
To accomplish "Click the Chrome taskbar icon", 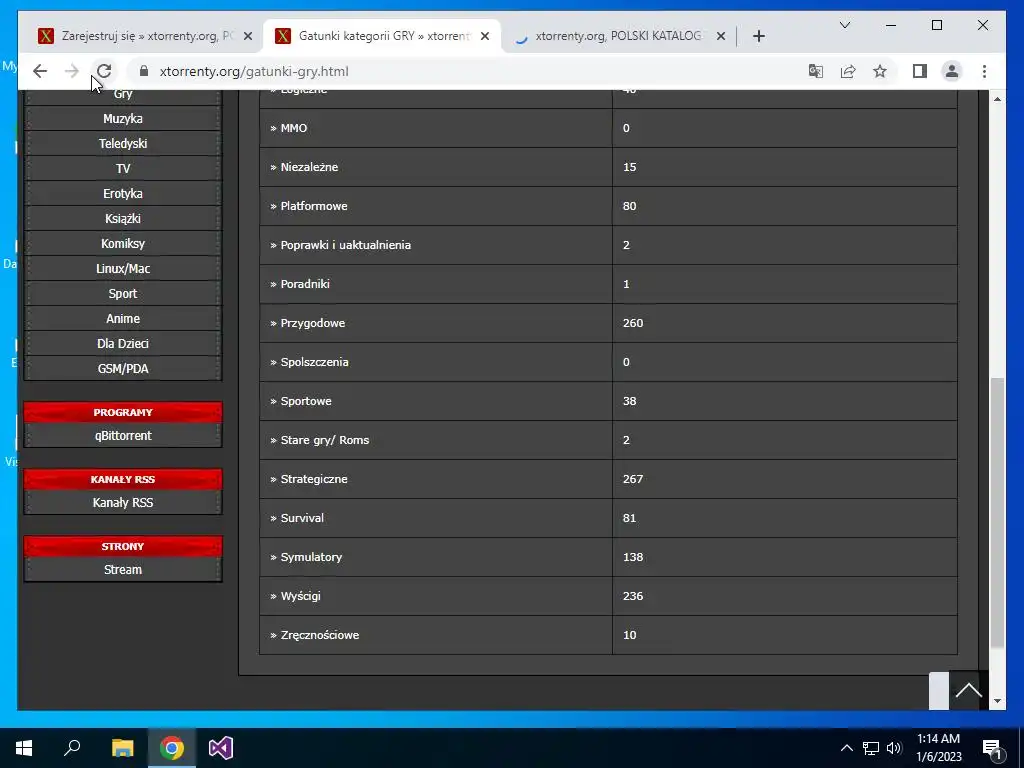I will pyautogui.click(x=172, y=748).
